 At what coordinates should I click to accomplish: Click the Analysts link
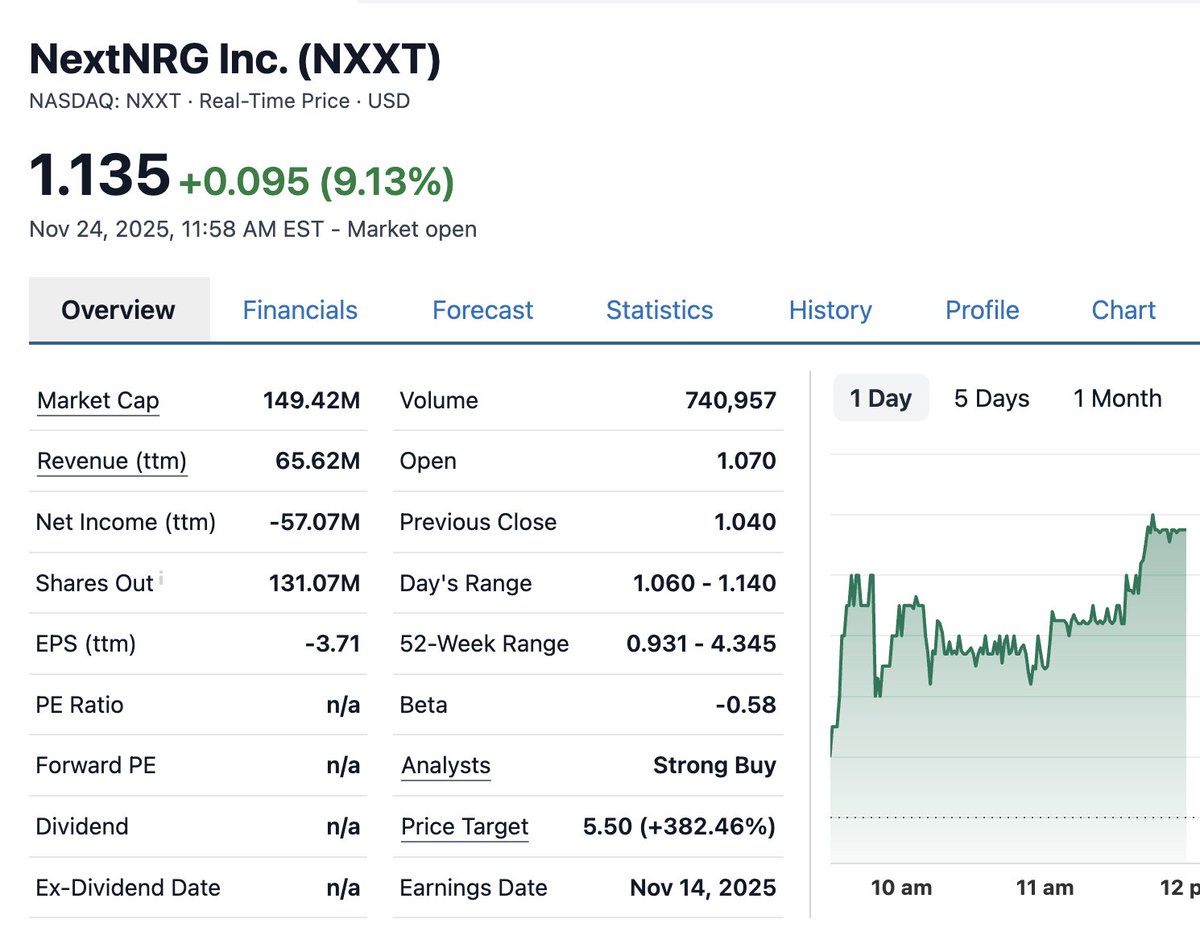(446, 766)
